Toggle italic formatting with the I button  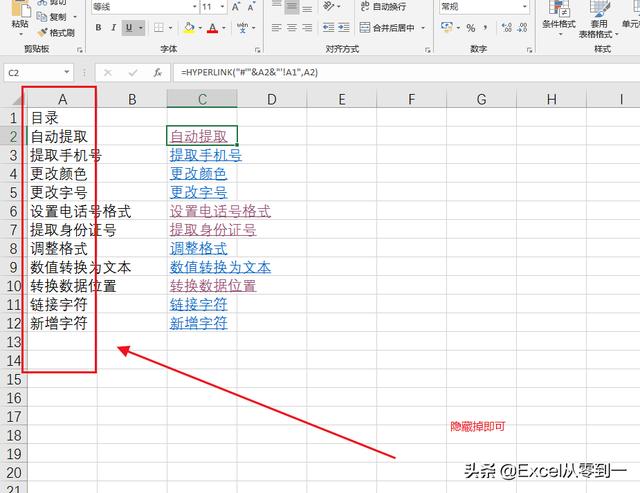113,28
